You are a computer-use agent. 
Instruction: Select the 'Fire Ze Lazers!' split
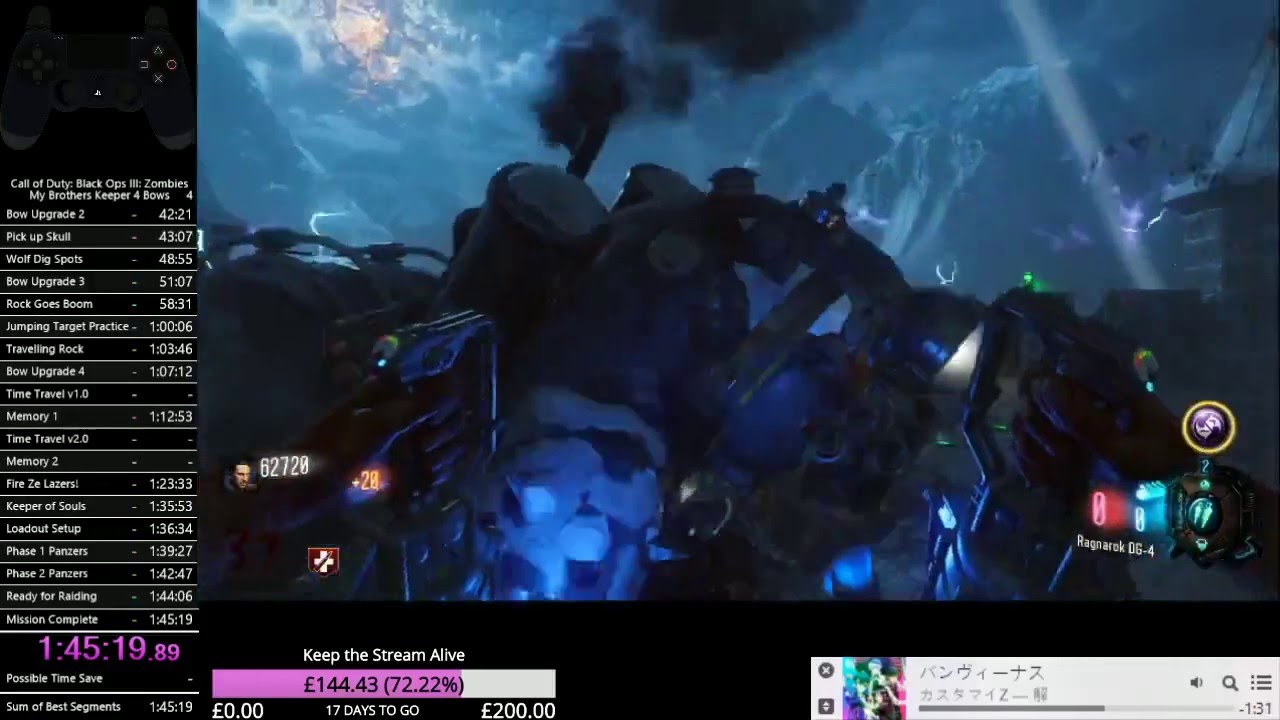[x=99, y=484]
